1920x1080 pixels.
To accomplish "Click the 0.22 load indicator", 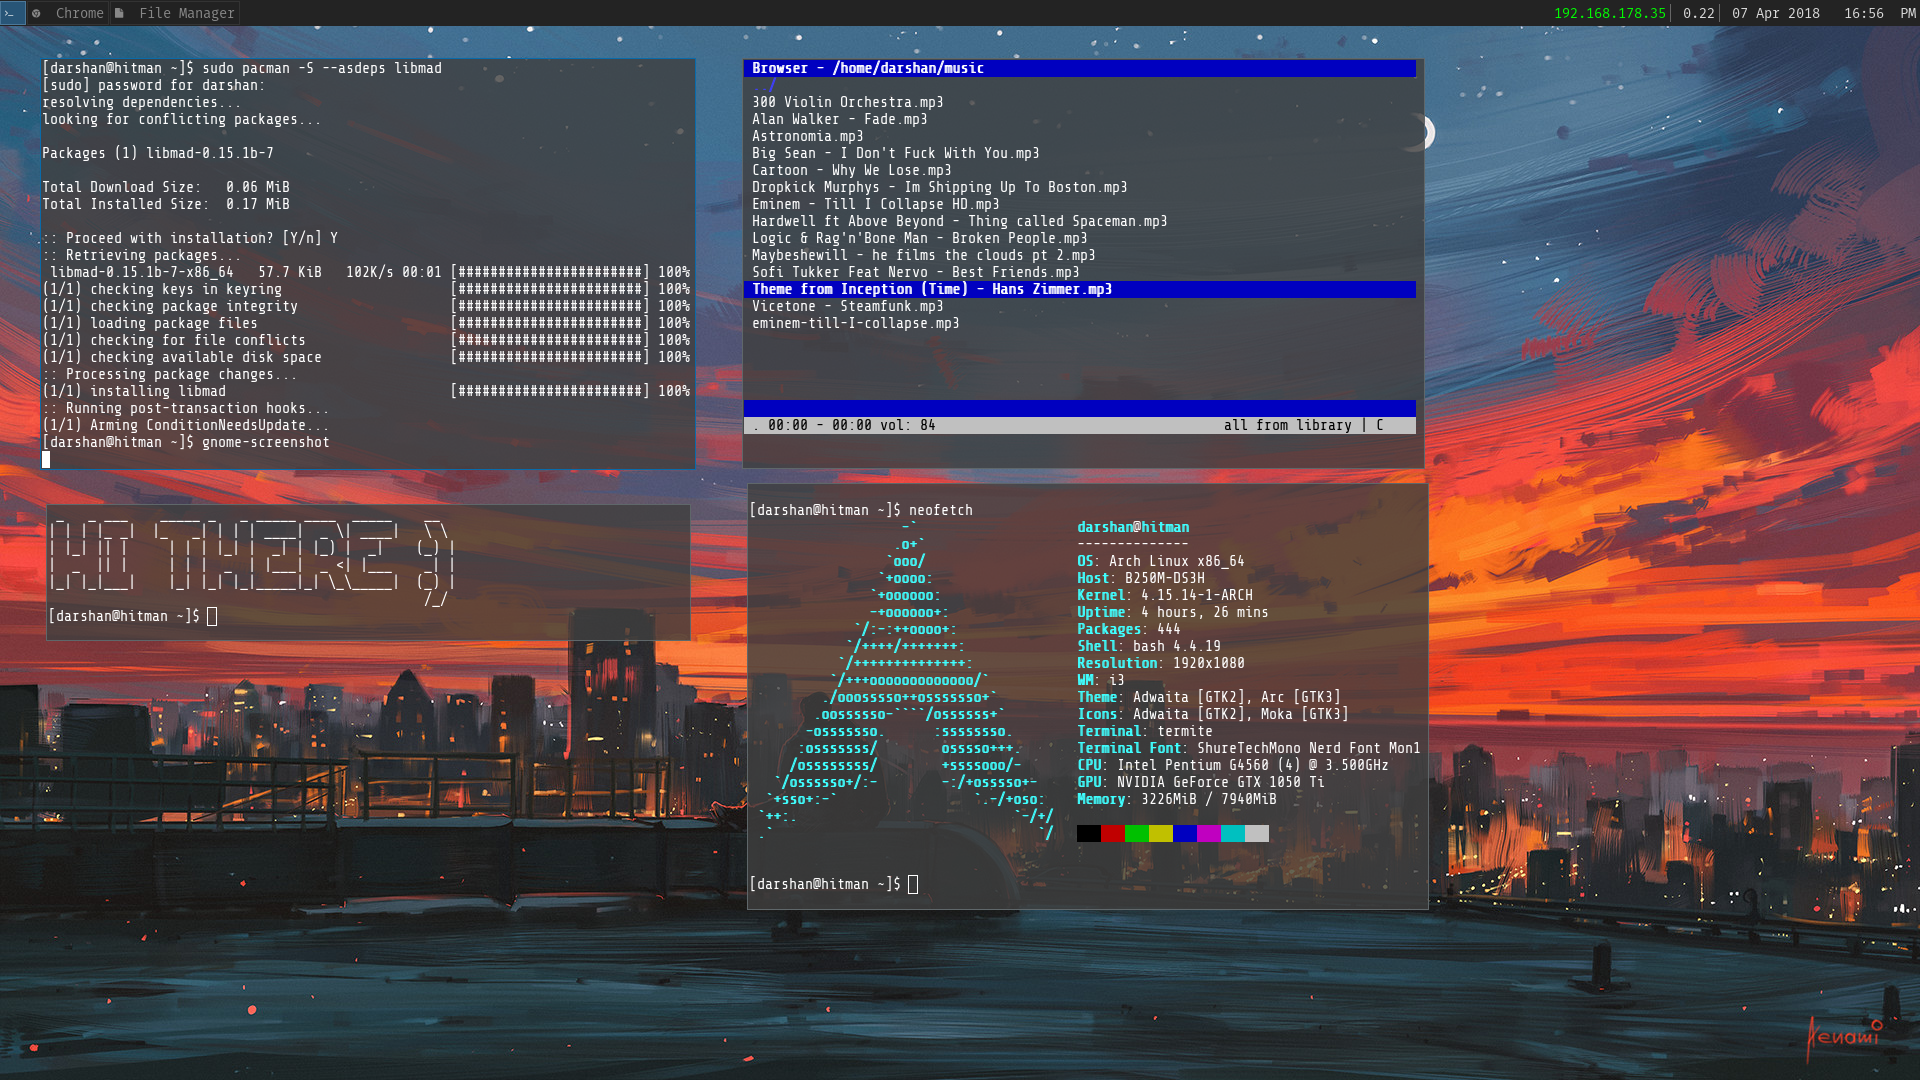I will 1698,13.
